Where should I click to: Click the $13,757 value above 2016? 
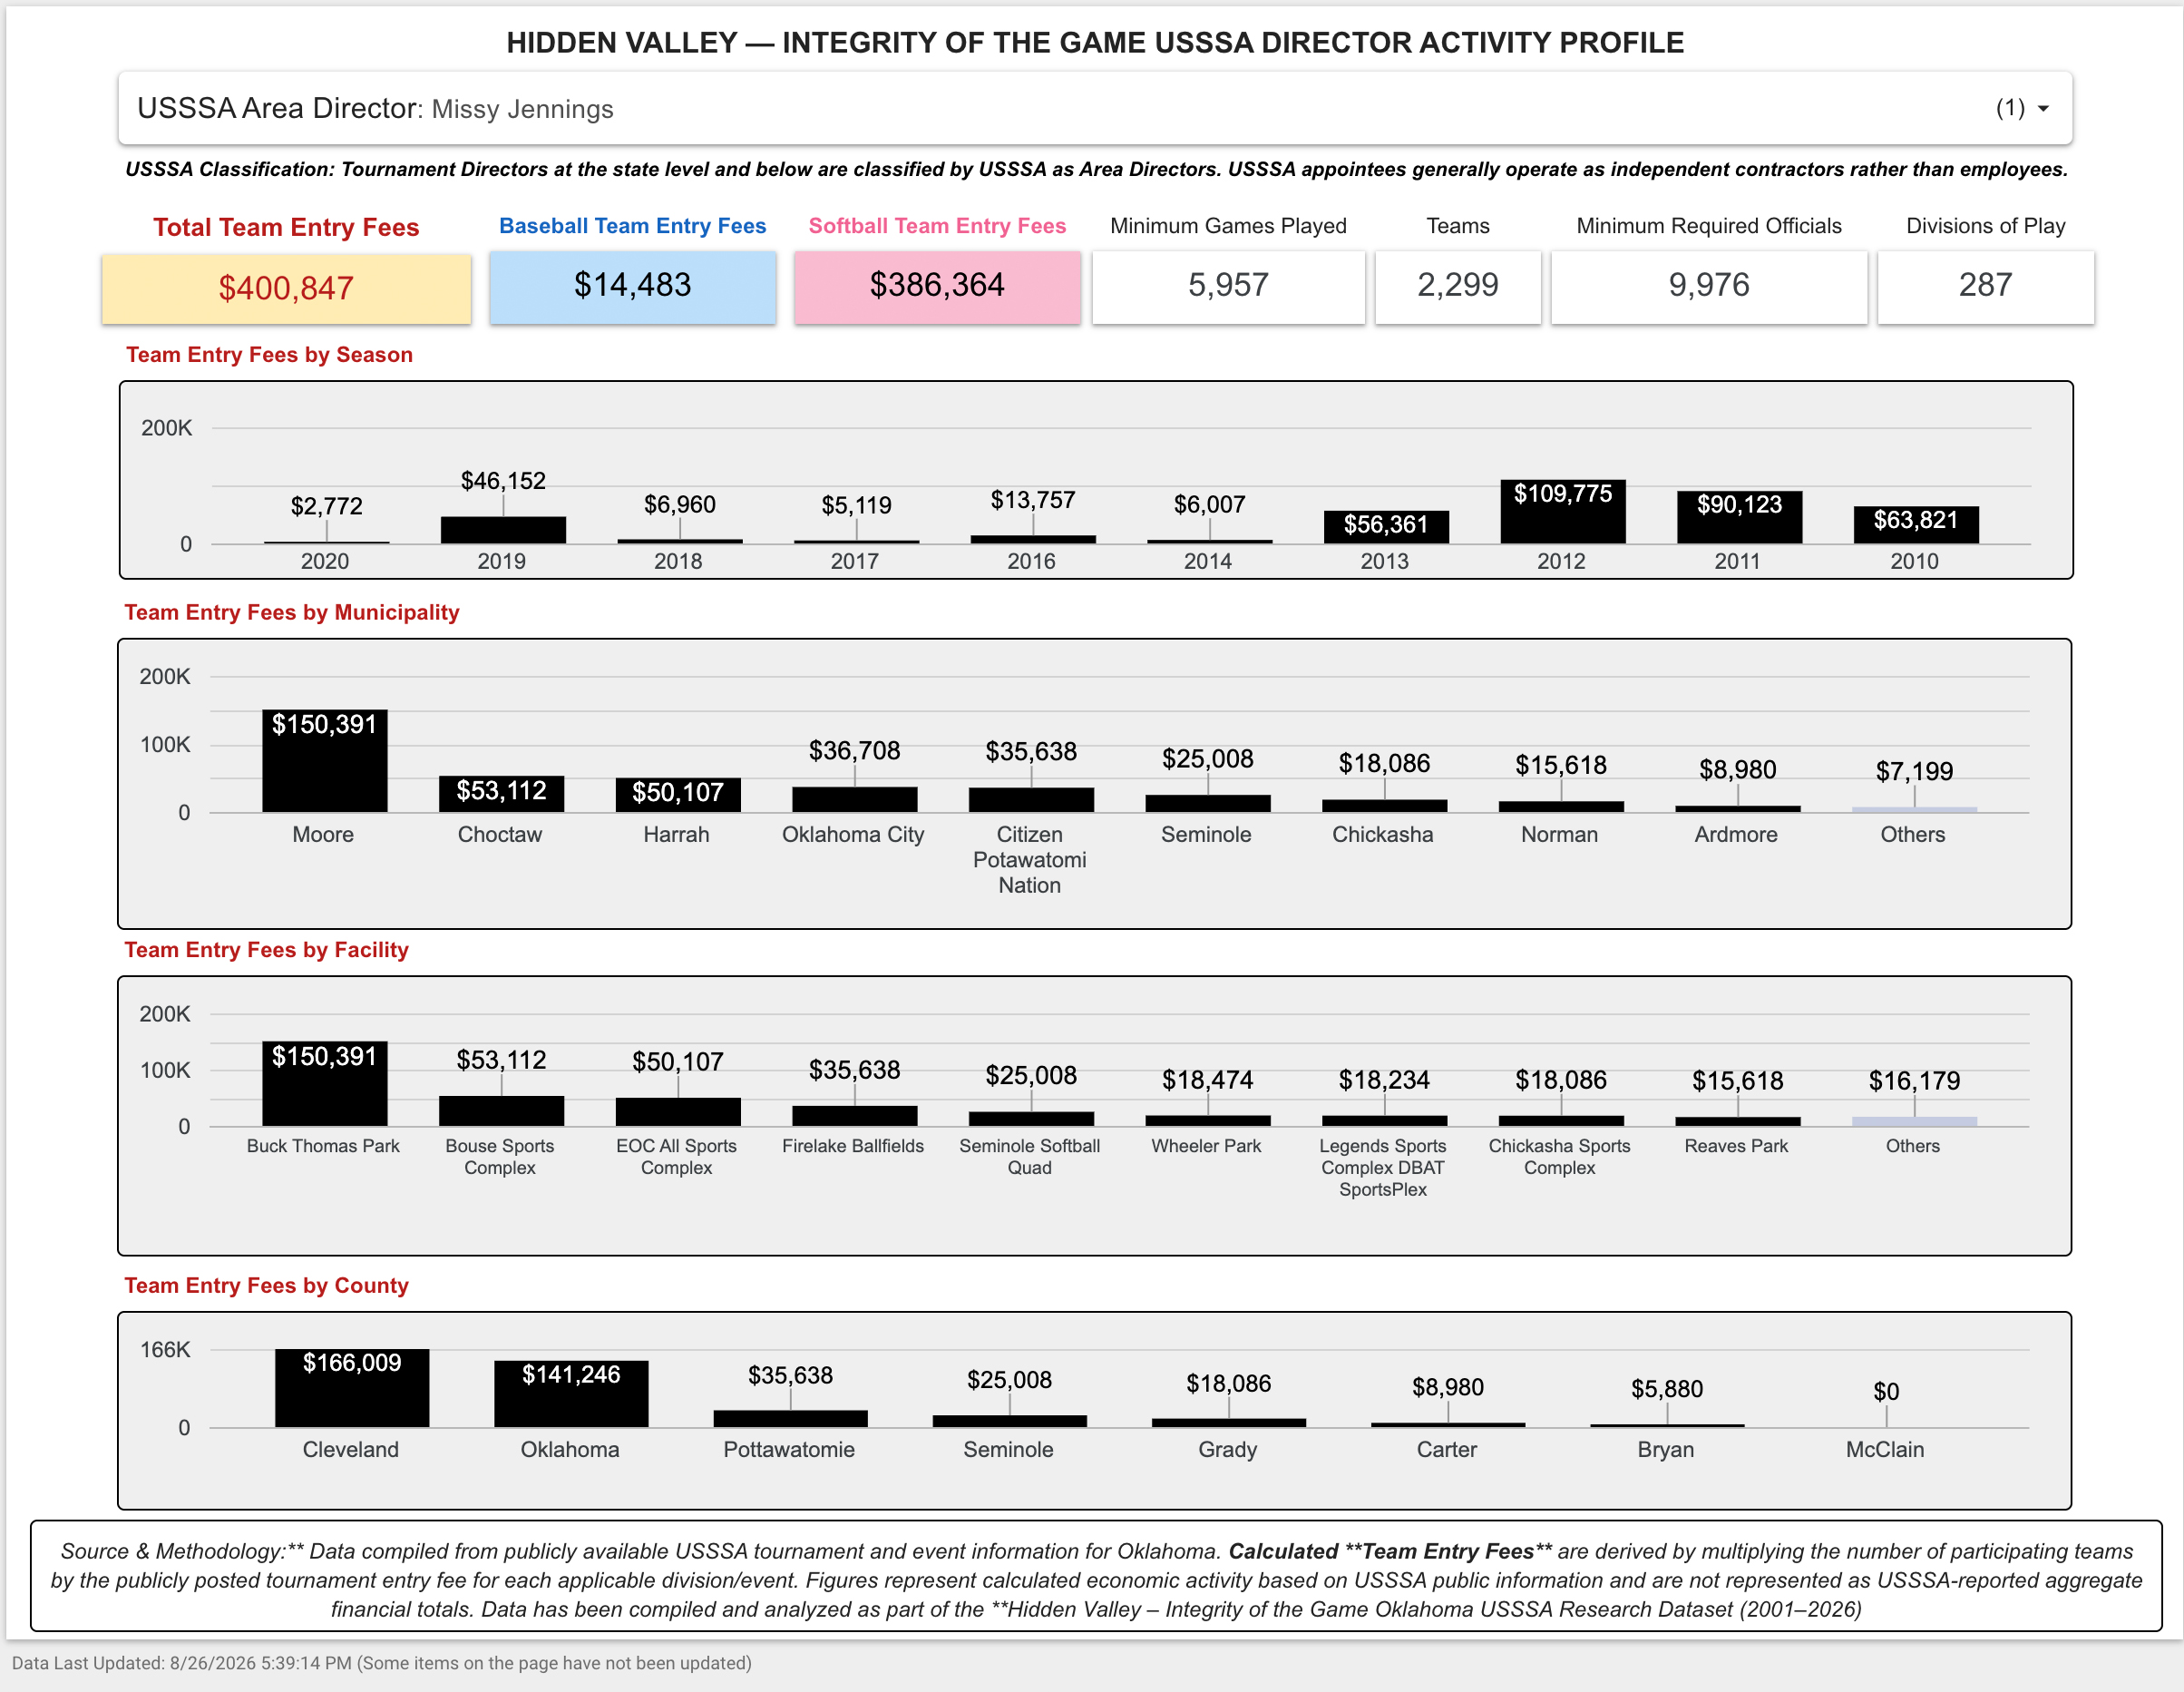(x=1033, y=500)
